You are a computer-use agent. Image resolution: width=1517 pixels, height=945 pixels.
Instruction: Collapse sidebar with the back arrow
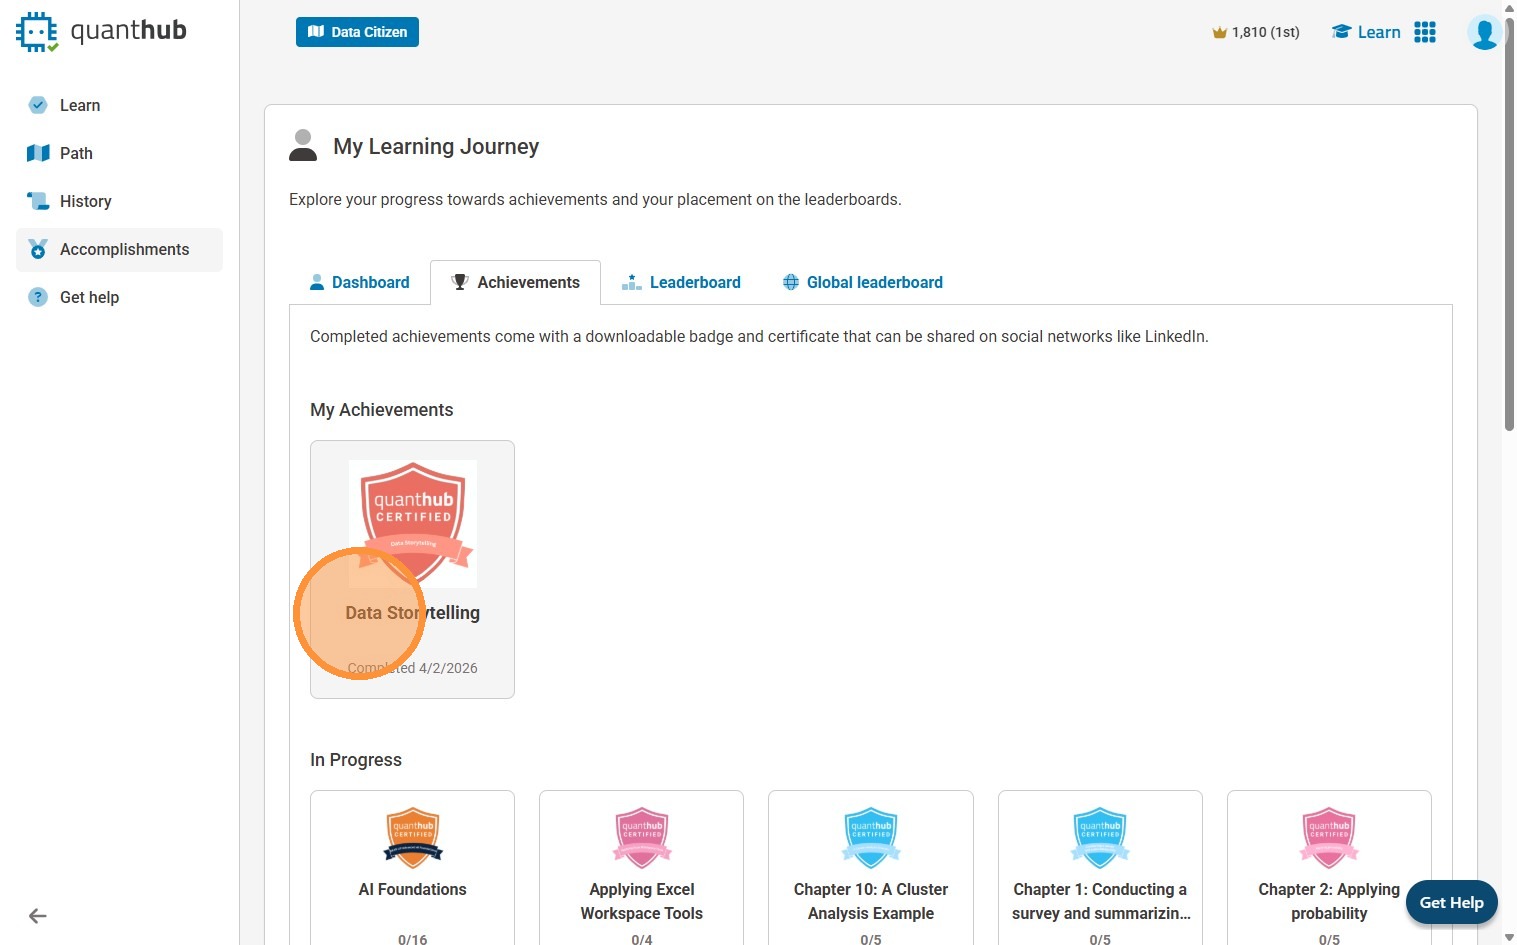pos(38,916)
